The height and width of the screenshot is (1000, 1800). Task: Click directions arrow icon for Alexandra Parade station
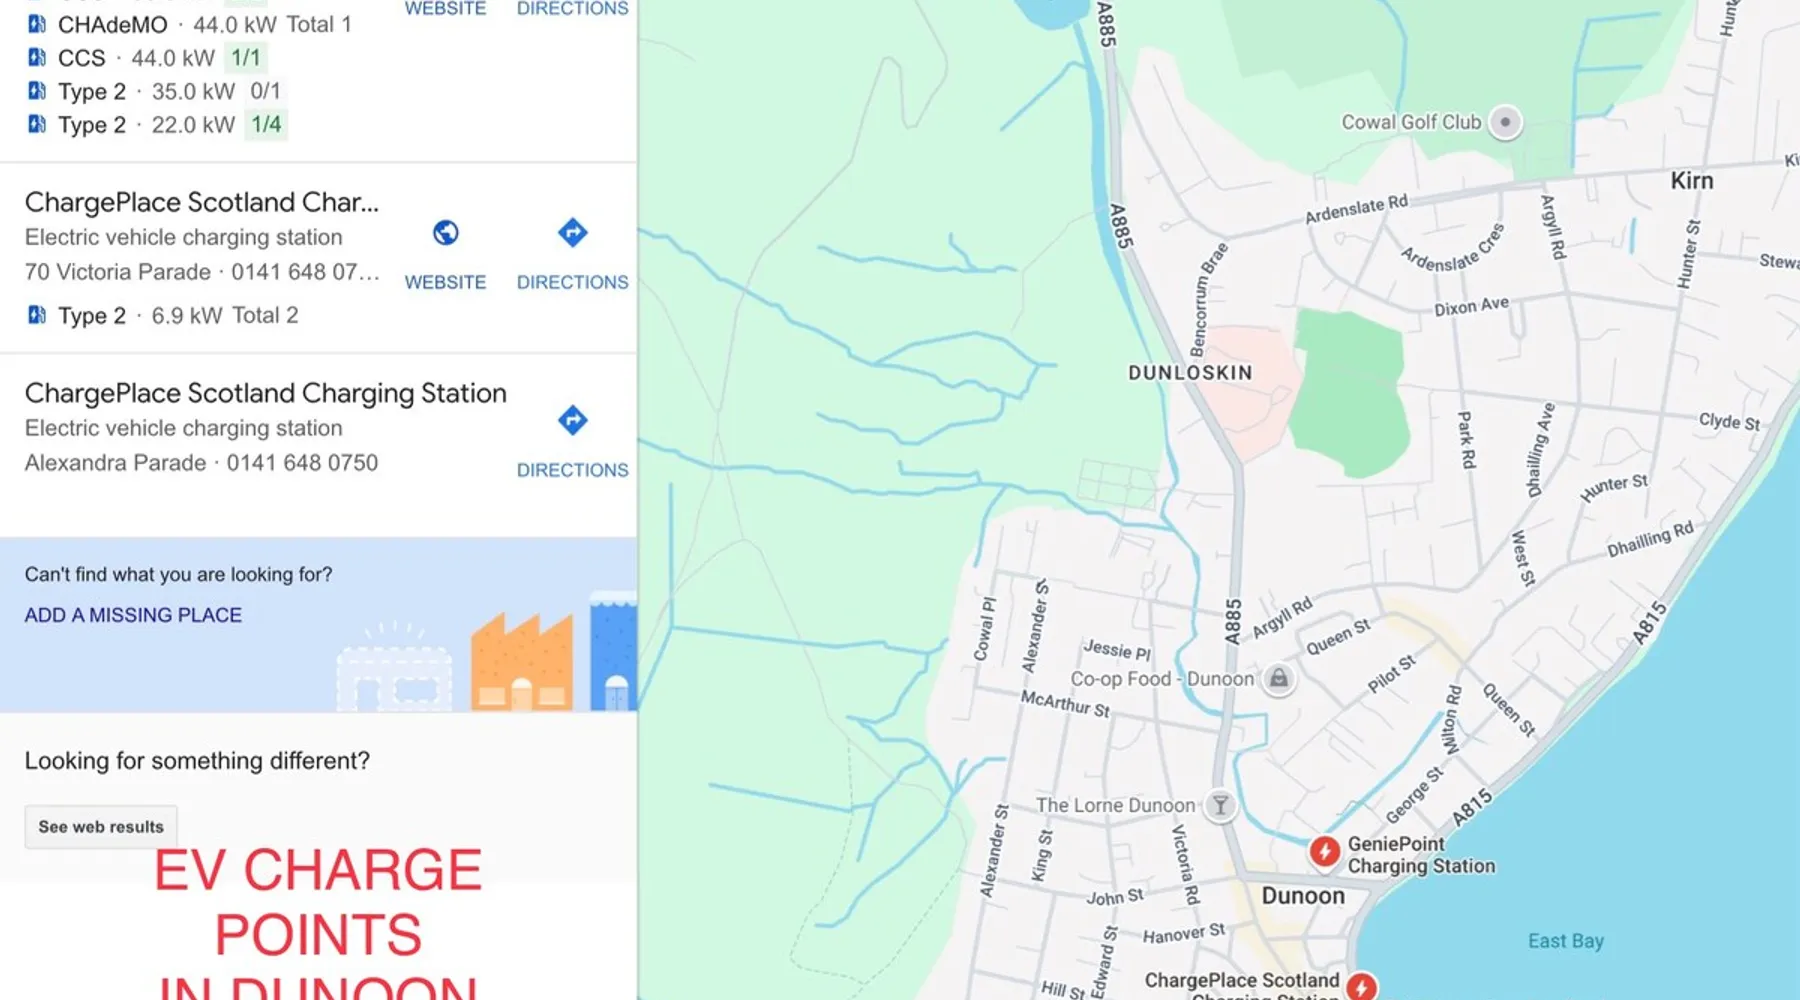coord(572,420)
